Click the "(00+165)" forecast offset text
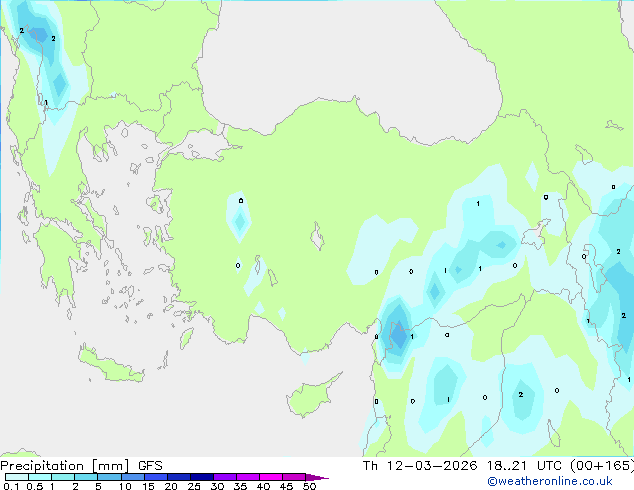634x490 pixels. [x=602, y=466]
